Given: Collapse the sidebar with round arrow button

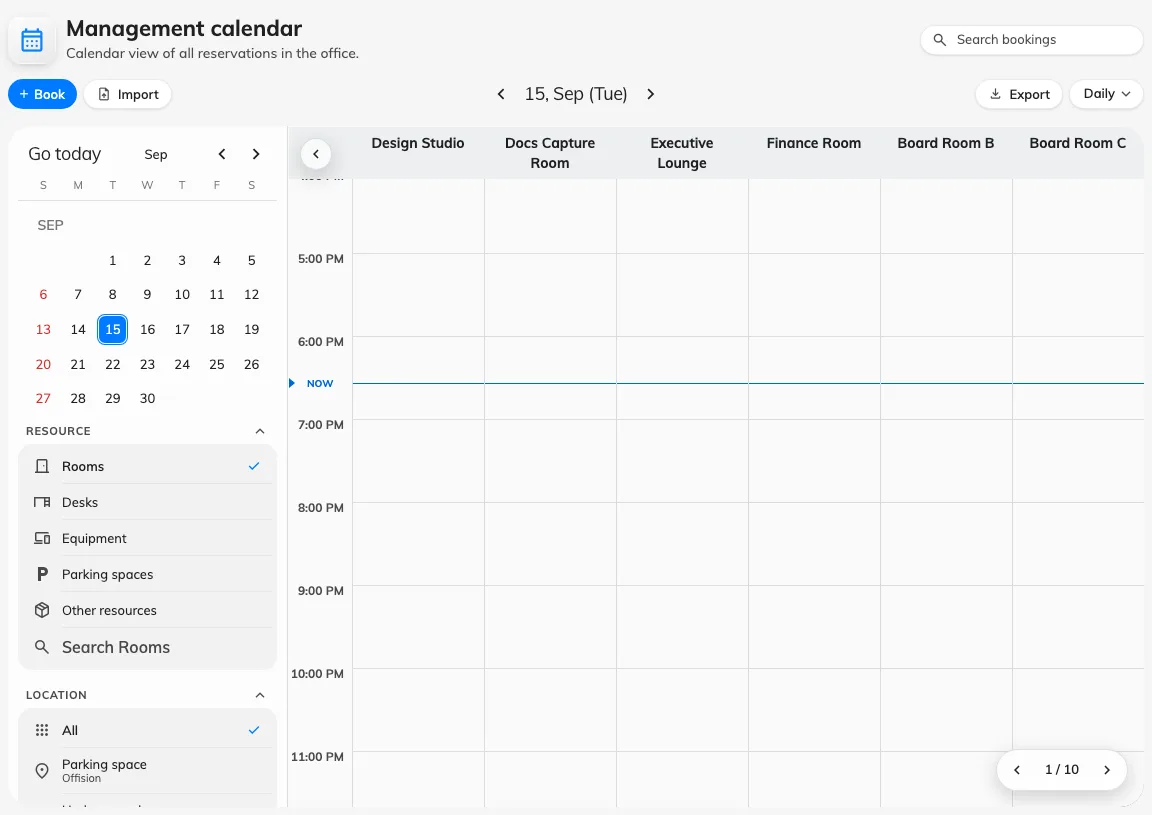Looking at the screenshot, I should (316, 154).
